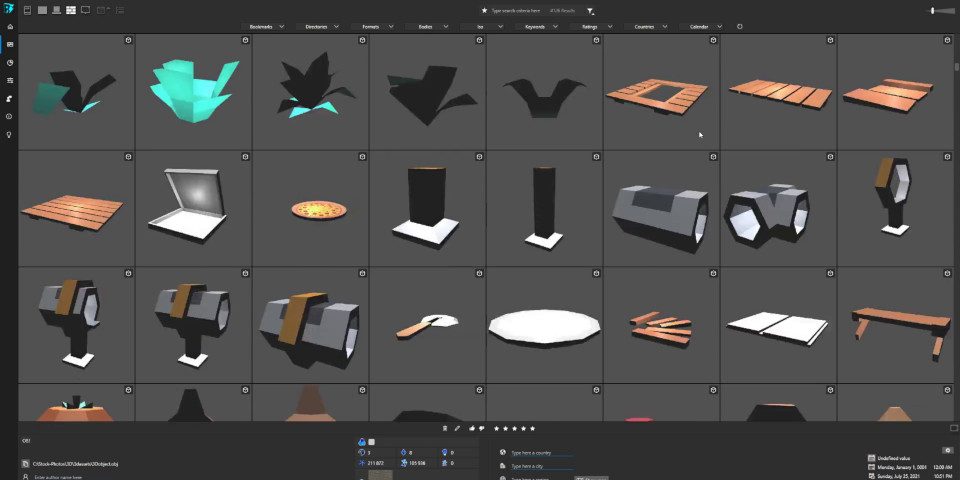
Task: Toggle the favorites star next to search
Action: click(484, 10)
